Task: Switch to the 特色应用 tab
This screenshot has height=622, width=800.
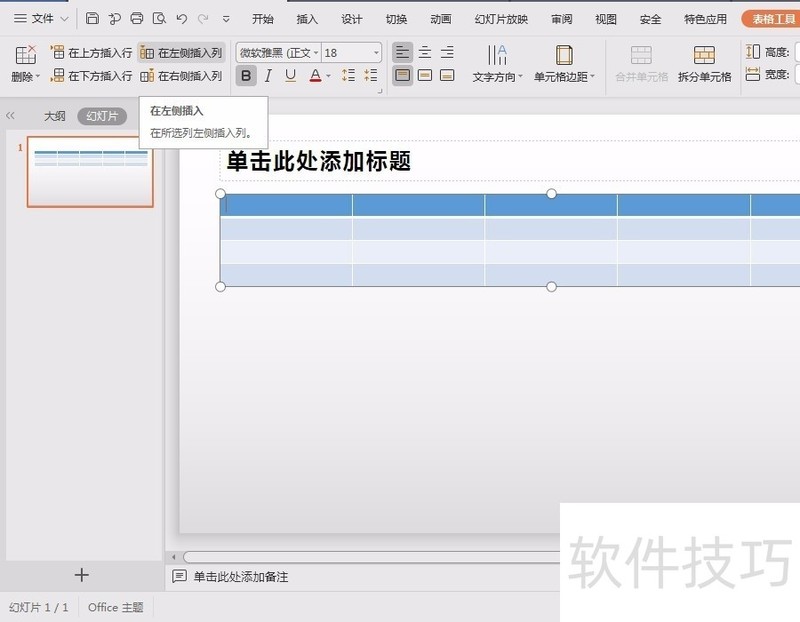Action: point(706,19)
